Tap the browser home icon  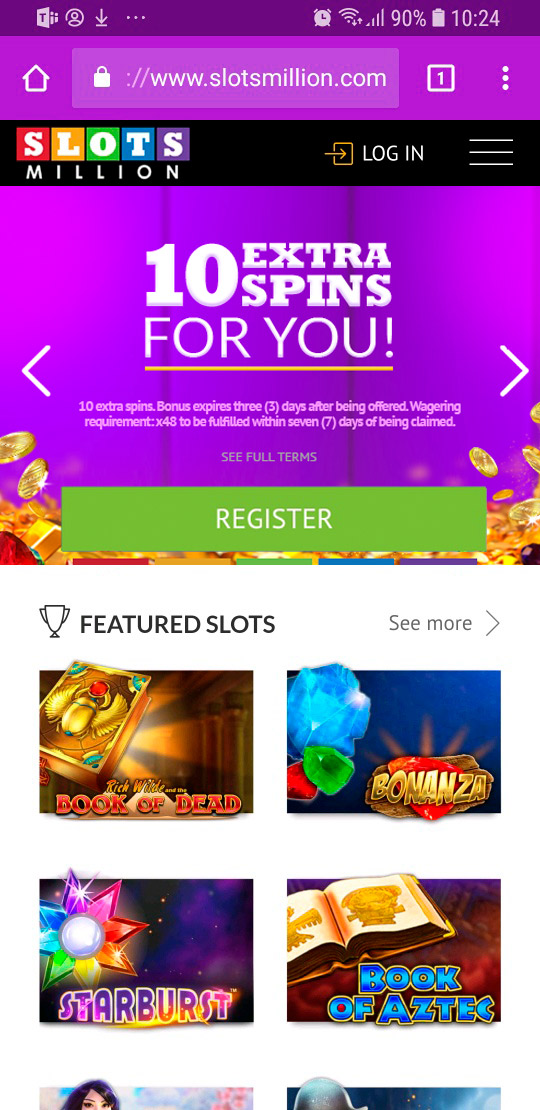(x=36, y=79)
